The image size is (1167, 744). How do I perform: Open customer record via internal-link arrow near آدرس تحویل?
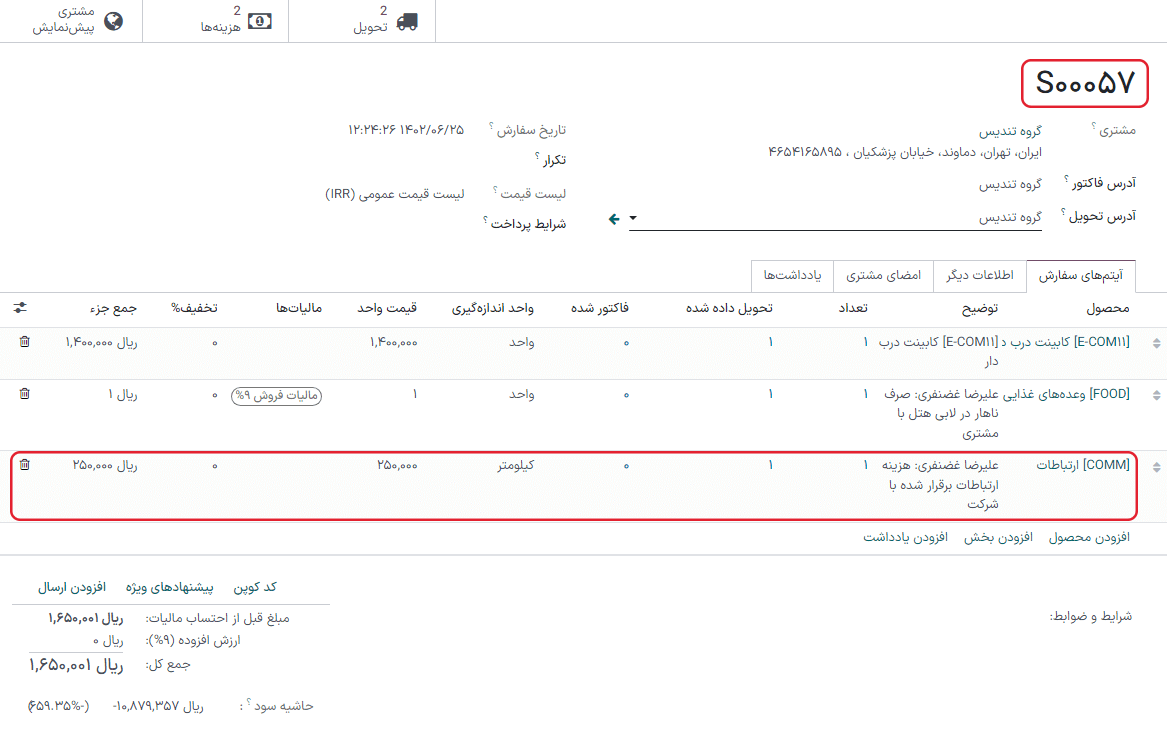tap(614, 217)
